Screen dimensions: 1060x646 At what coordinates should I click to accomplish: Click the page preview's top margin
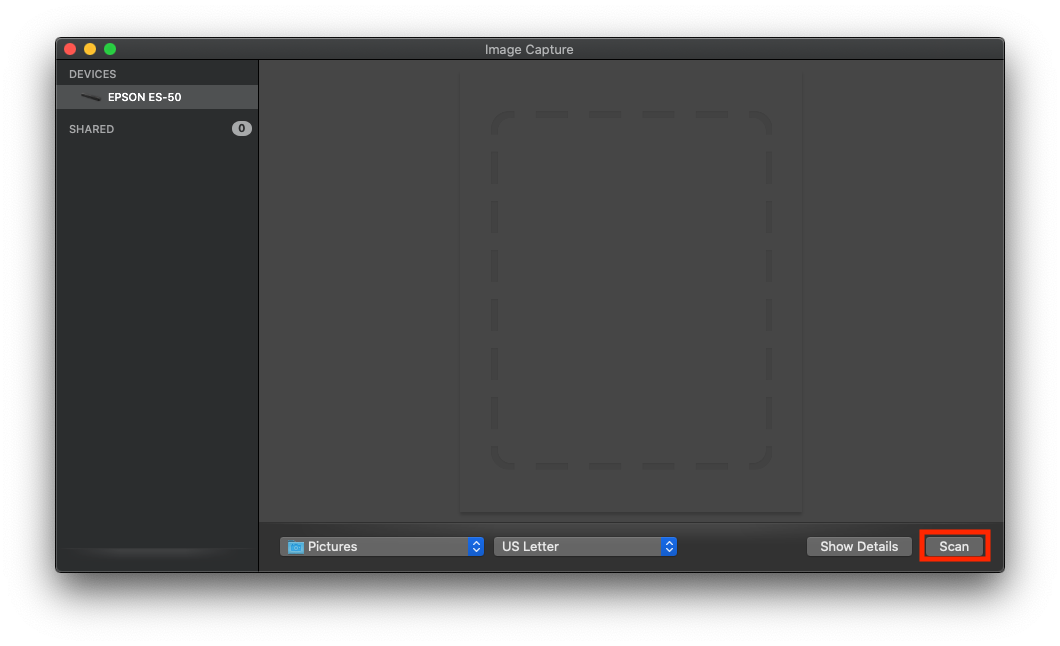pos(630,90)
